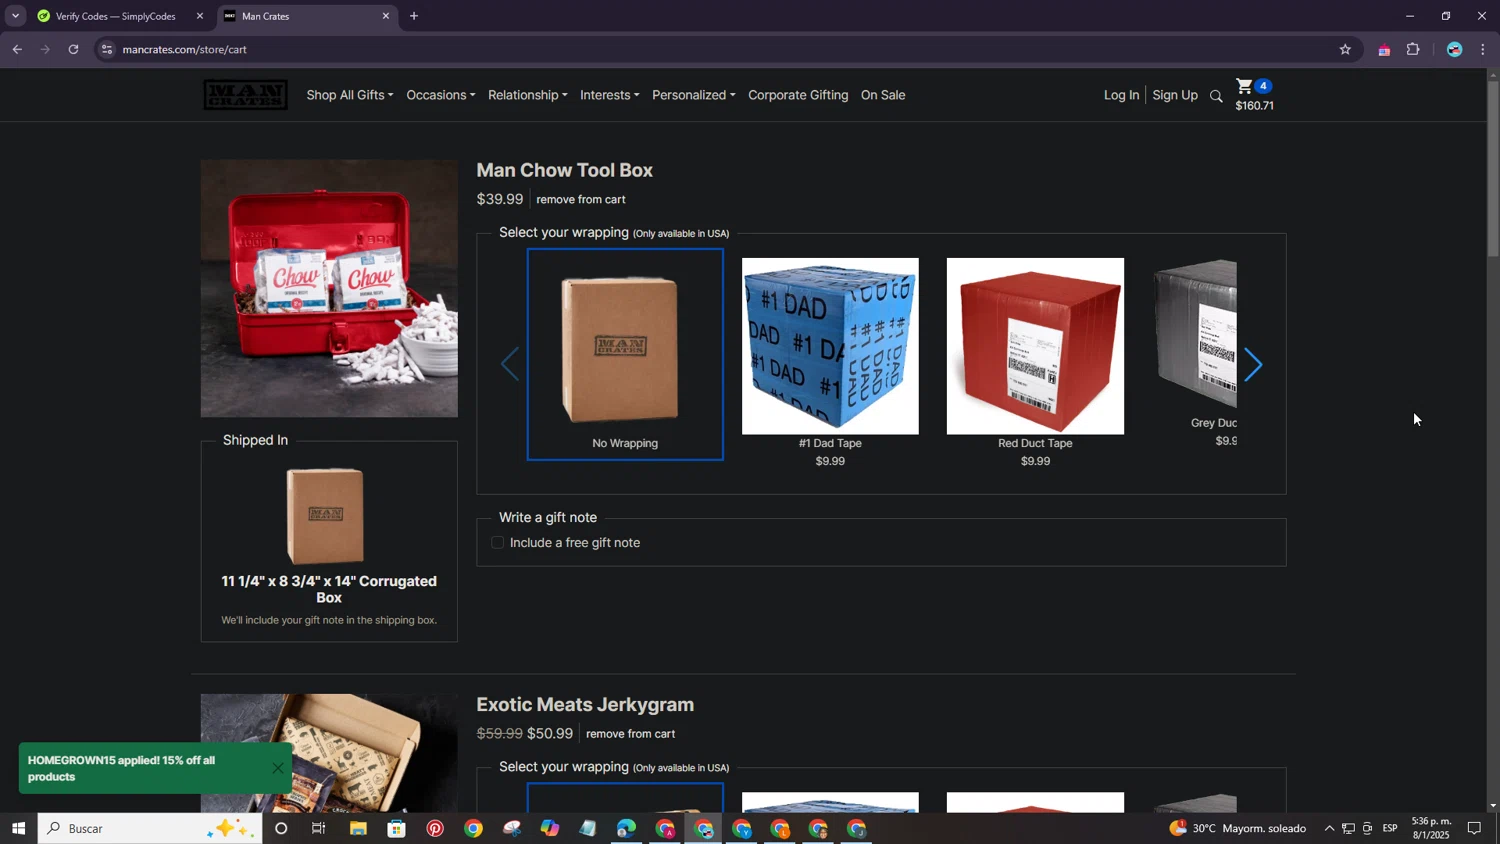The height and width of the screenshot is (844, 1500).
Task: Open Microsoft Store from the taskbar
Action: coord(397,828)
